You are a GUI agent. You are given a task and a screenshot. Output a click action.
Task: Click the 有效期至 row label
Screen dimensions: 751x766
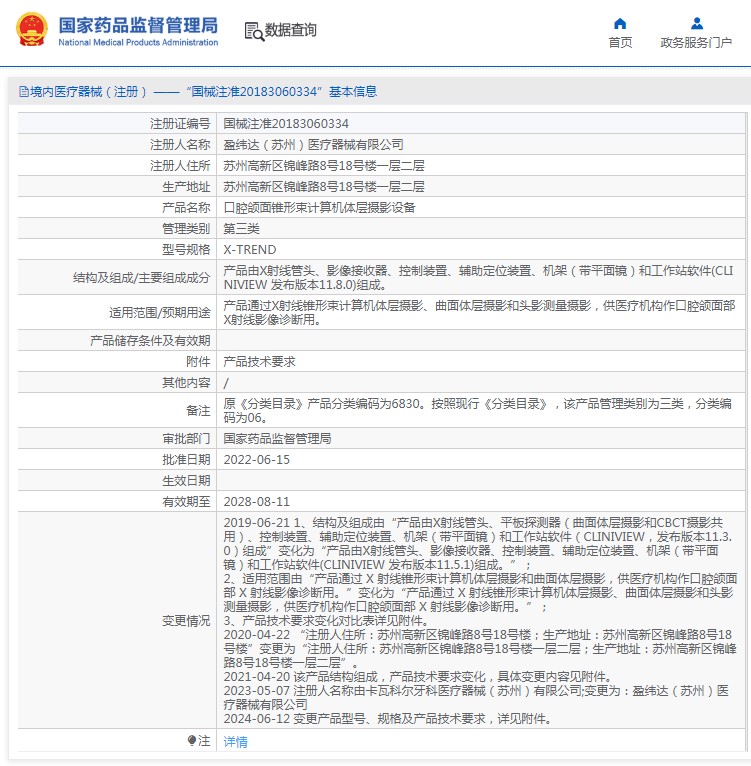tap(186, 502)
